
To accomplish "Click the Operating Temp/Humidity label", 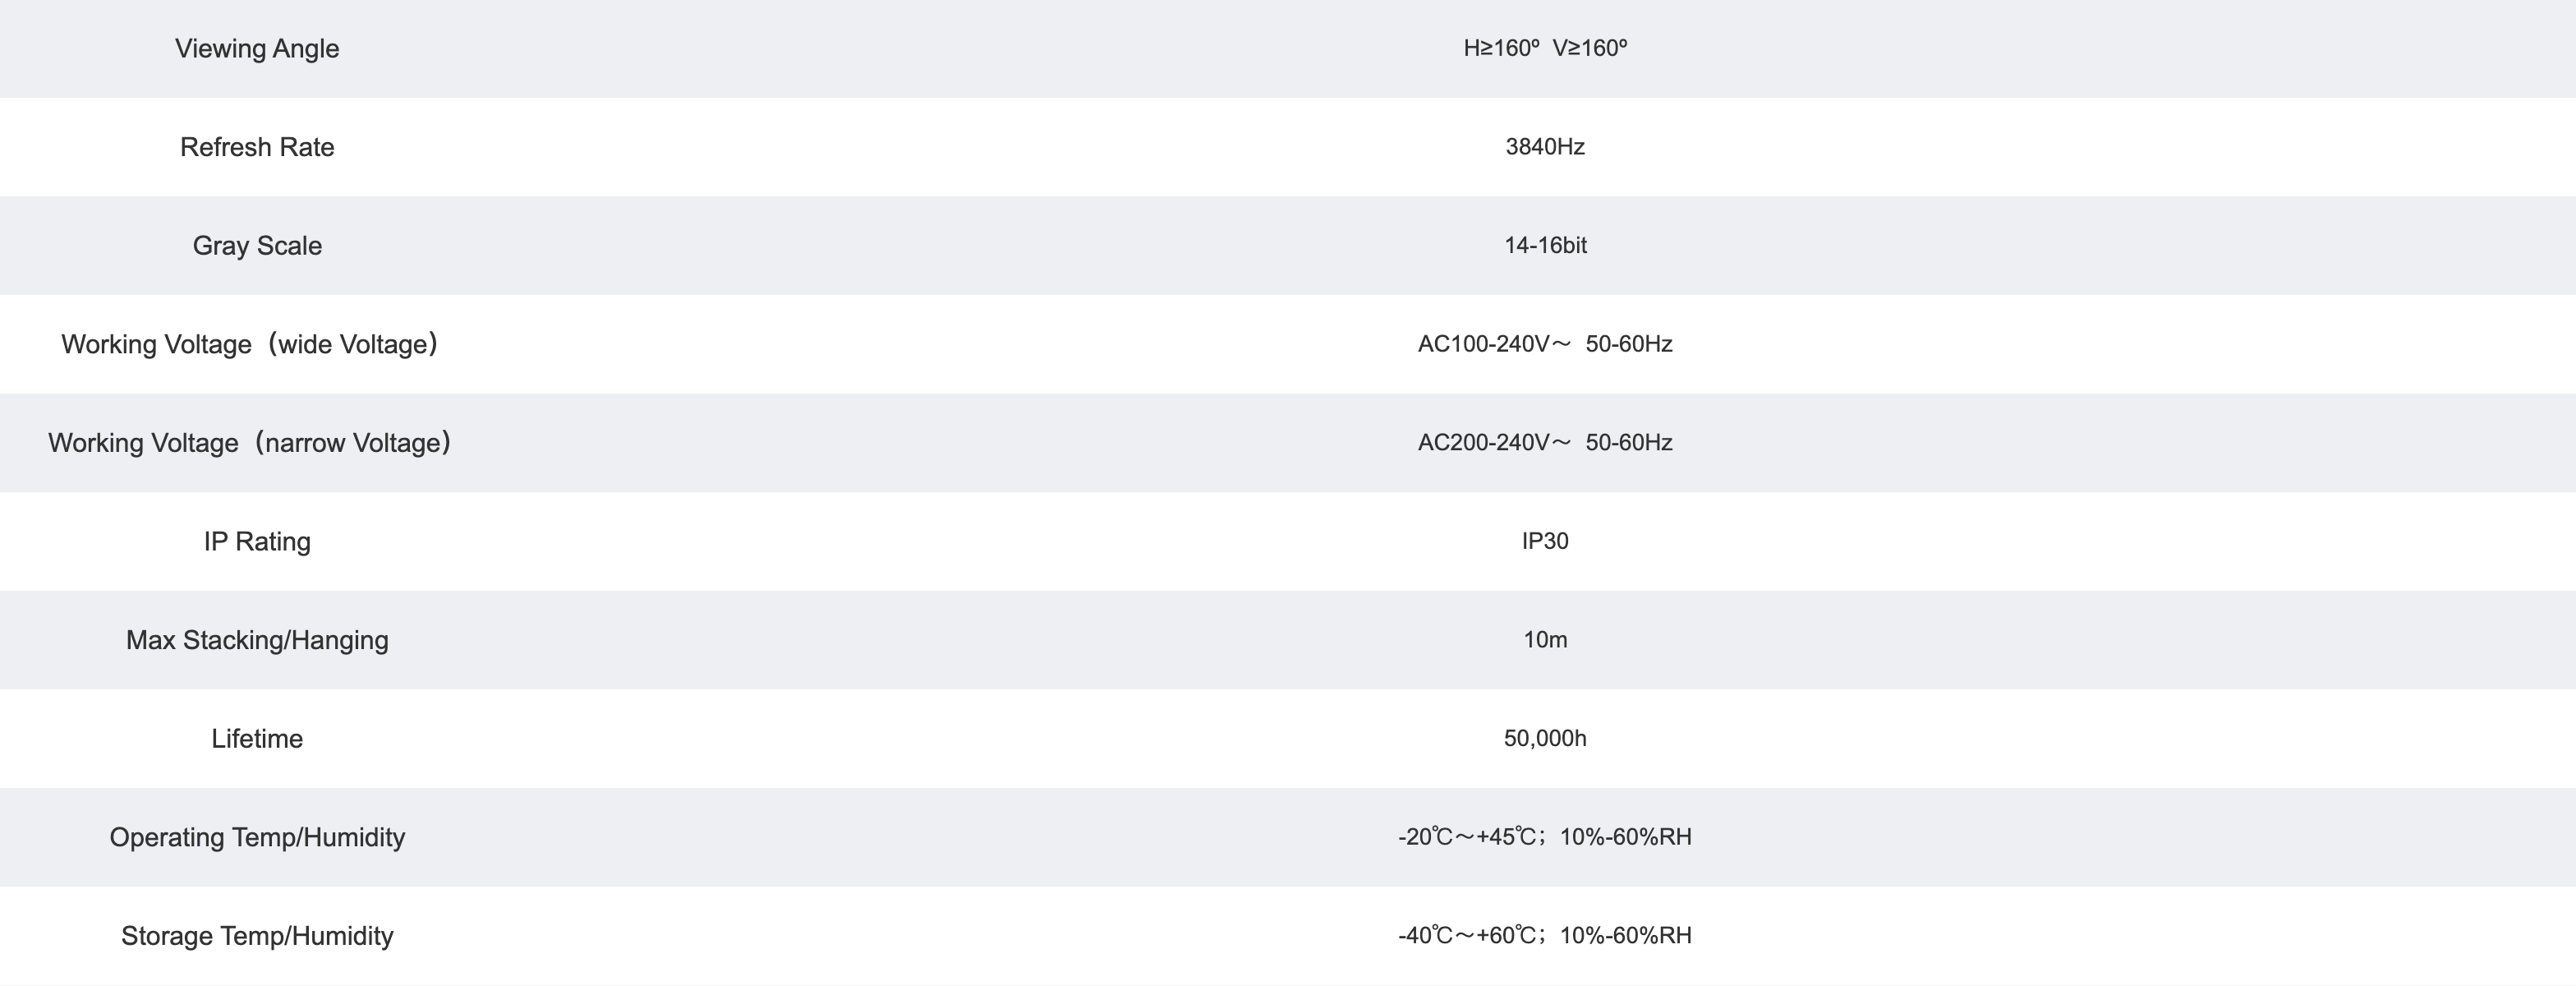I will (x=257, y=837).
